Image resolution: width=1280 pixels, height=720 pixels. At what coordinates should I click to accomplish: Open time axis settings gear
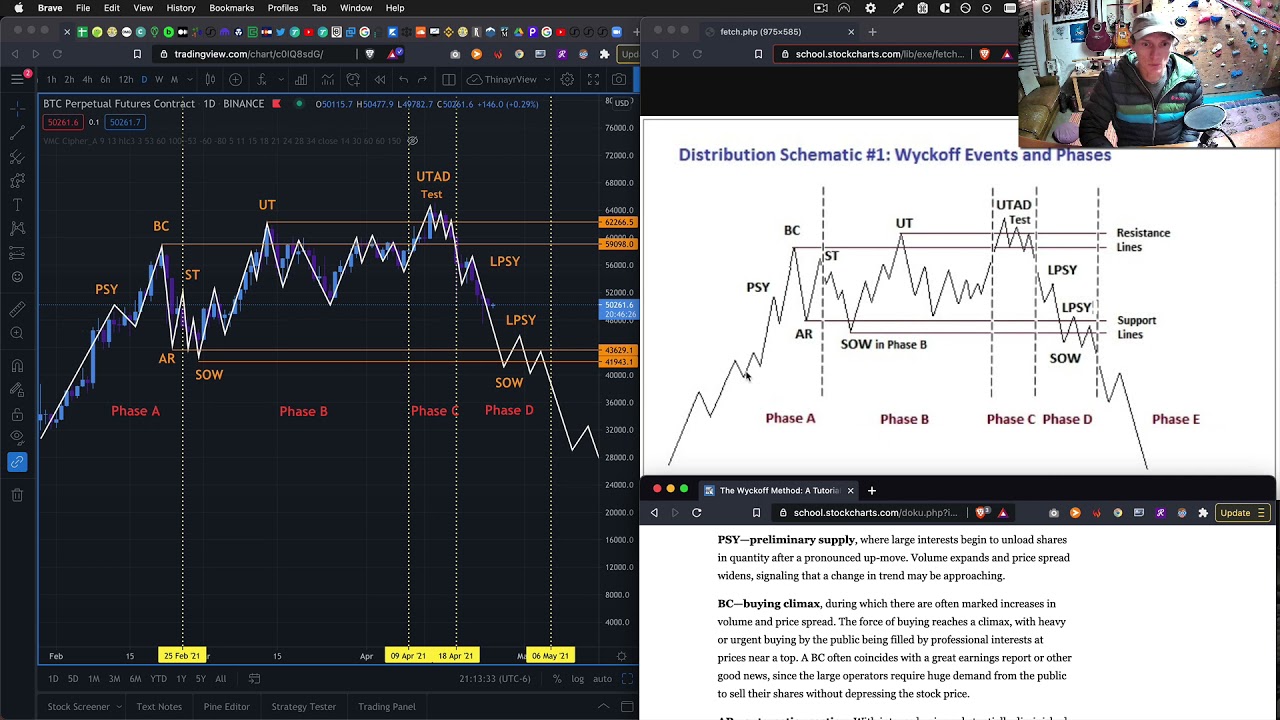coord(621,656)
